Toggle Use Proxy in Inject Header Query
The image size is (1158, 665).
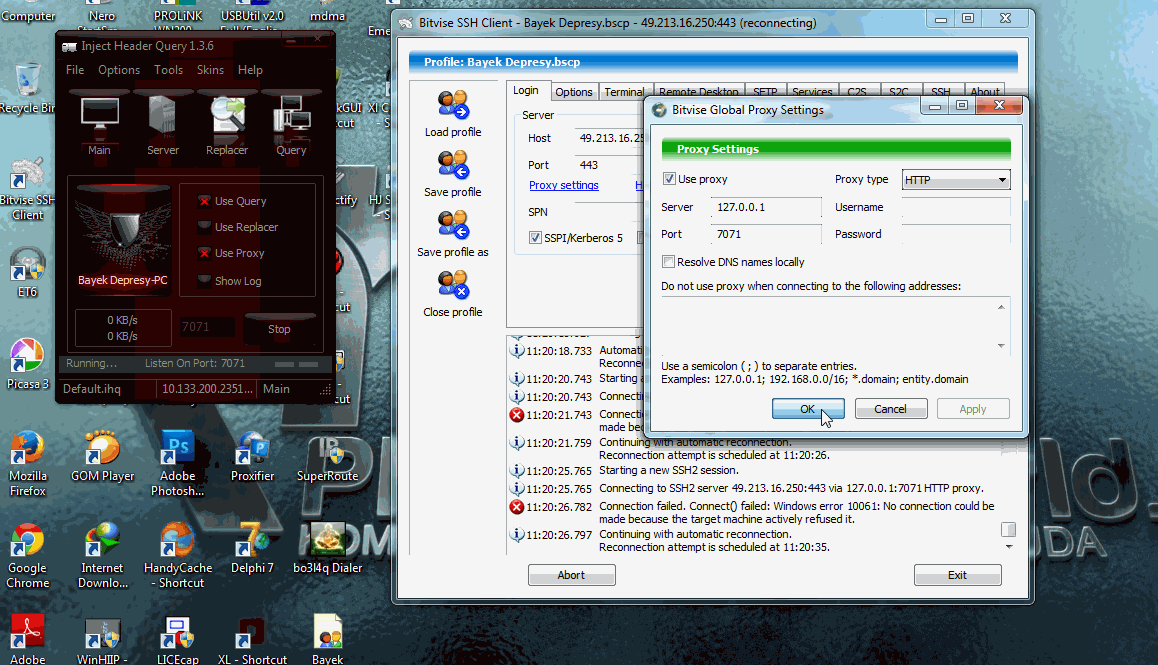205,253
